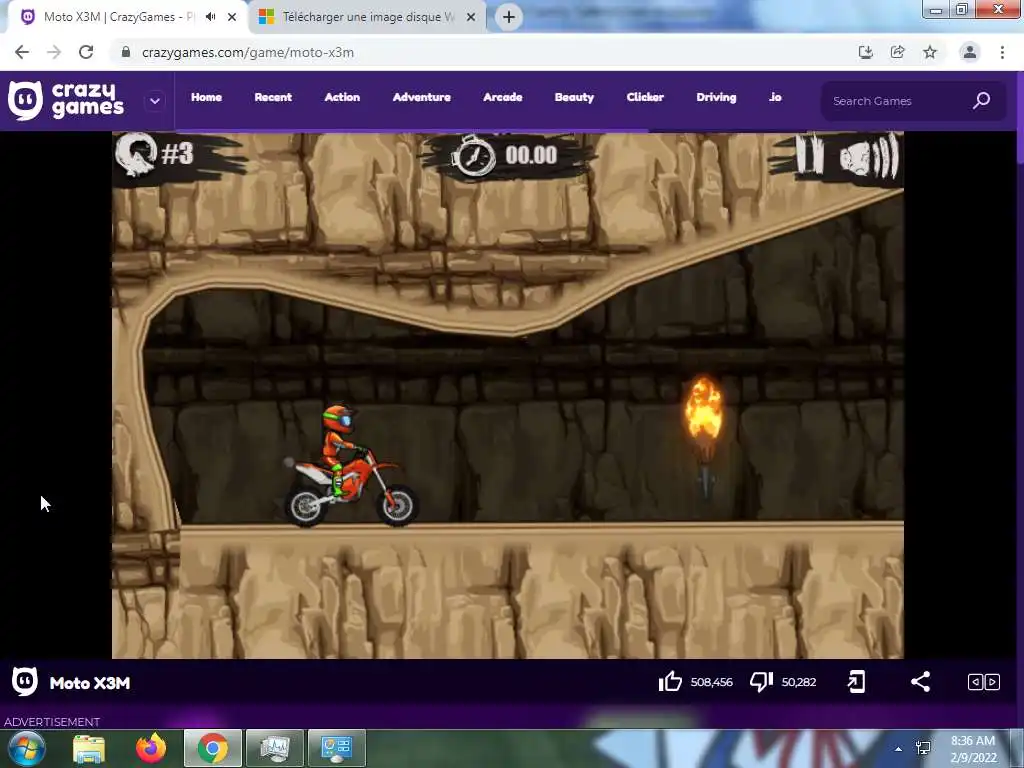
Task: Expand the dropdown chevron beside the logo
Action: click(155, 101)
